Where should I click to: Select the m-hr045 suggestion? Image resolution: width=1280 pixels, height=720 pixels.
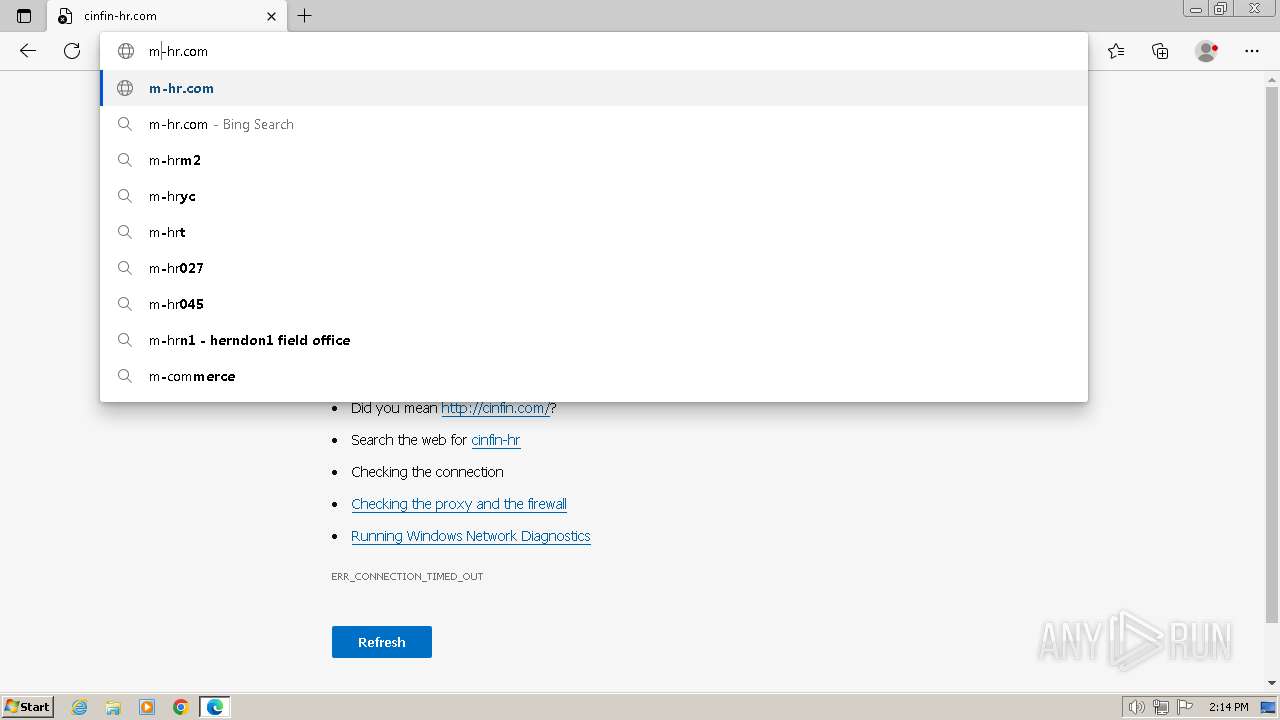(x=594, y=304)
